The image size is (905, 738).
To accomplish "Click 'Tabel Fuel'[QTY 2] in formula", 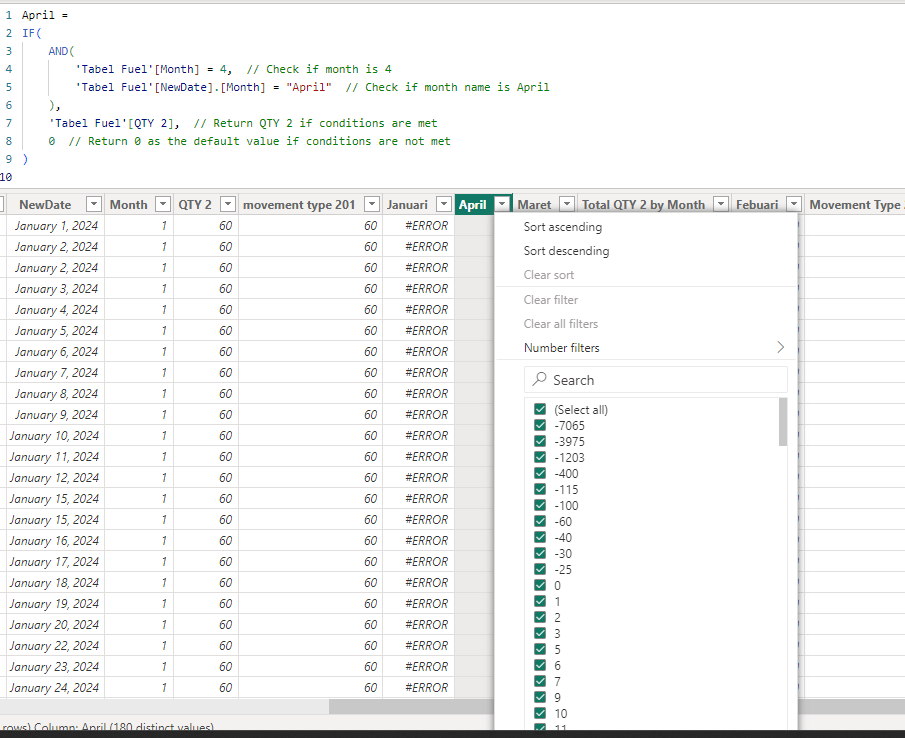I will tap(111, 123).
